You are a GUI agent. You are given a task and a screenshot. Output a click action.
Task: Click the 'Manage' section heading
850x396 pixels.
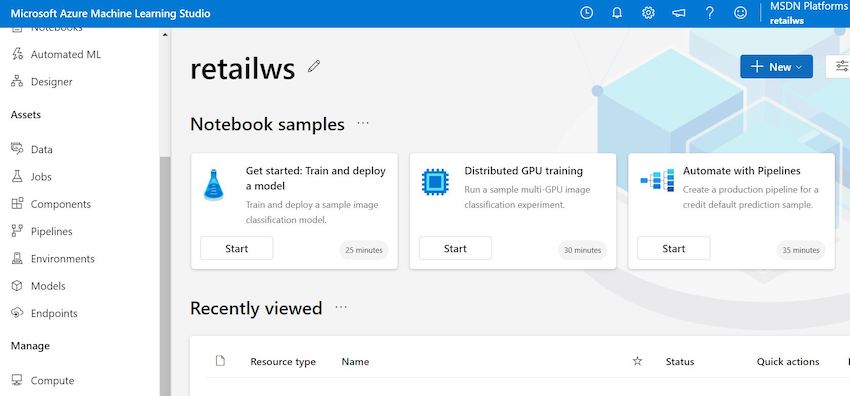click(30, 346)
